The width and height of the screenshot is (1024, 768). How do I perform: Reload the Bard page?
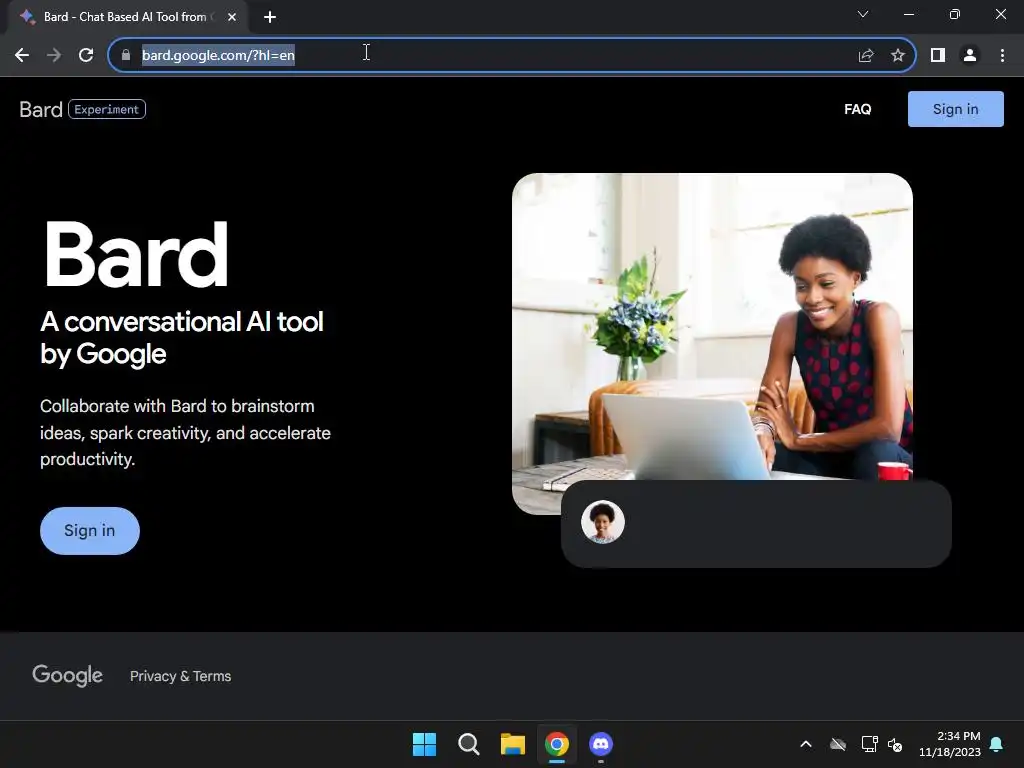(86, 56)
